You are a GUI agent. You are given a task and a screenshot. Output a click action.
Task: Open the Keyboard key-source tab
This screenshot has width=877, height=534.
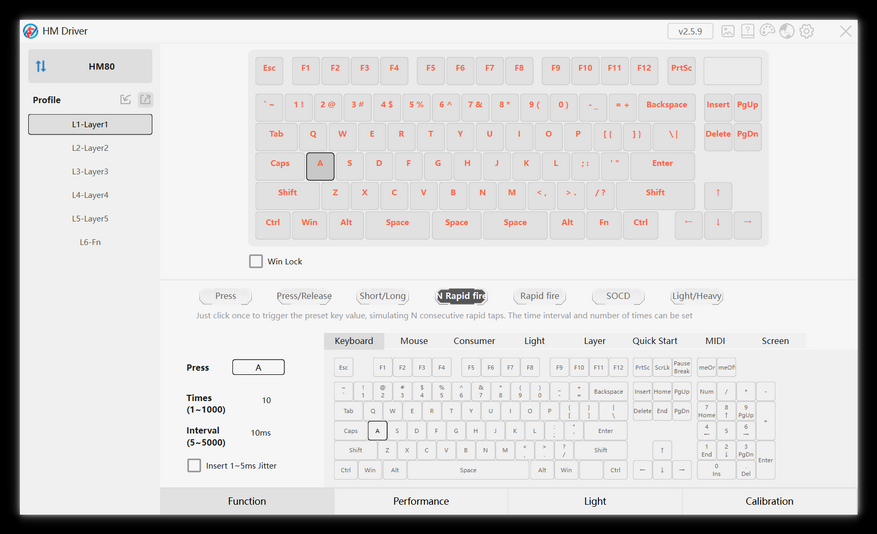(x=354, y=341)
